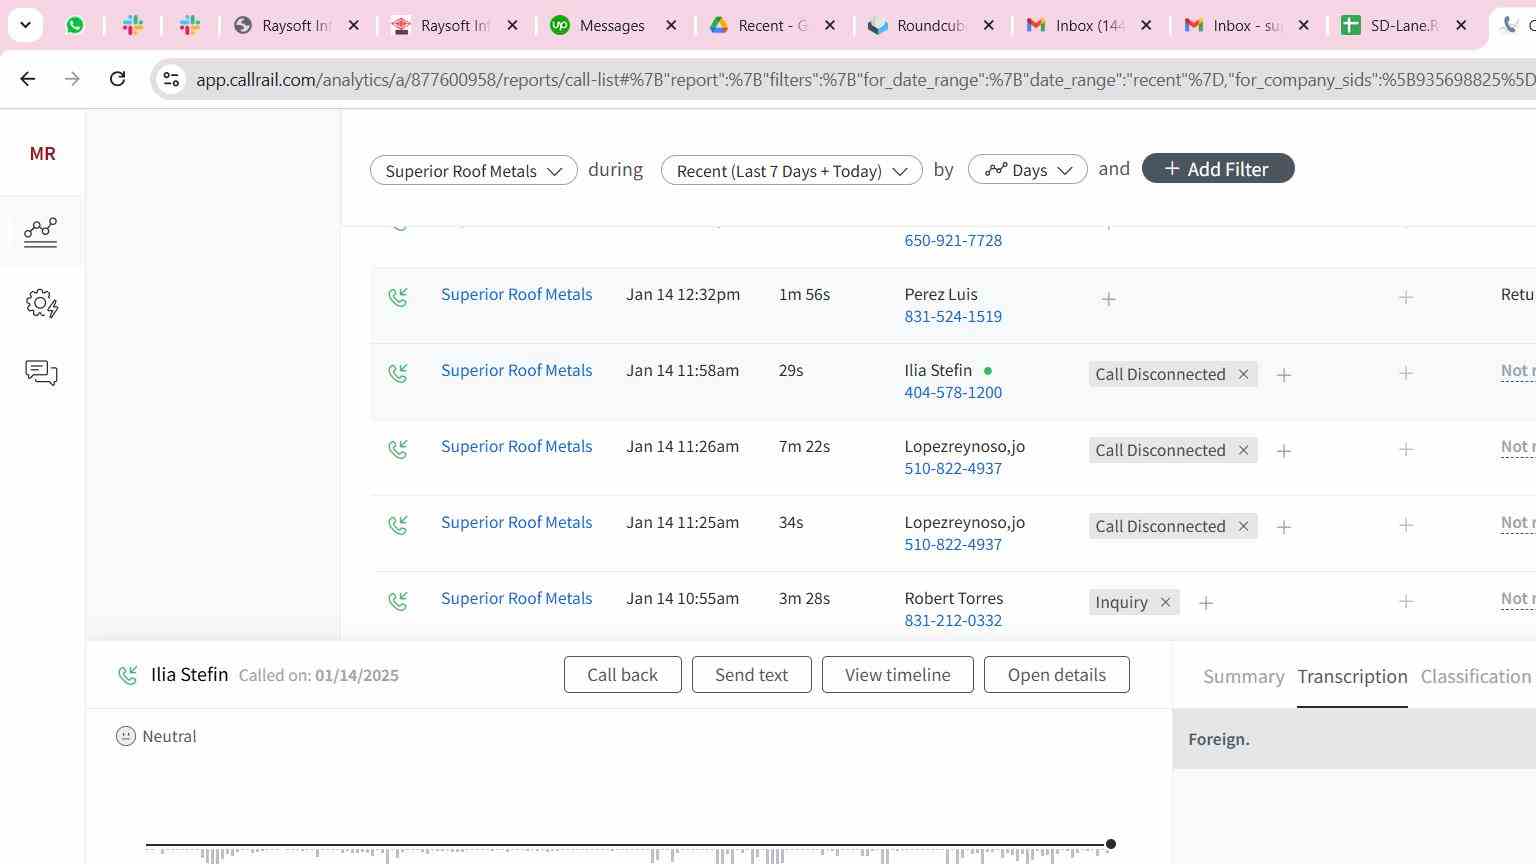This screenshot has width=1536, height=864.
Task: Remove Call Disconnected tag in 11:26am row
Action: coord(1243,450)
